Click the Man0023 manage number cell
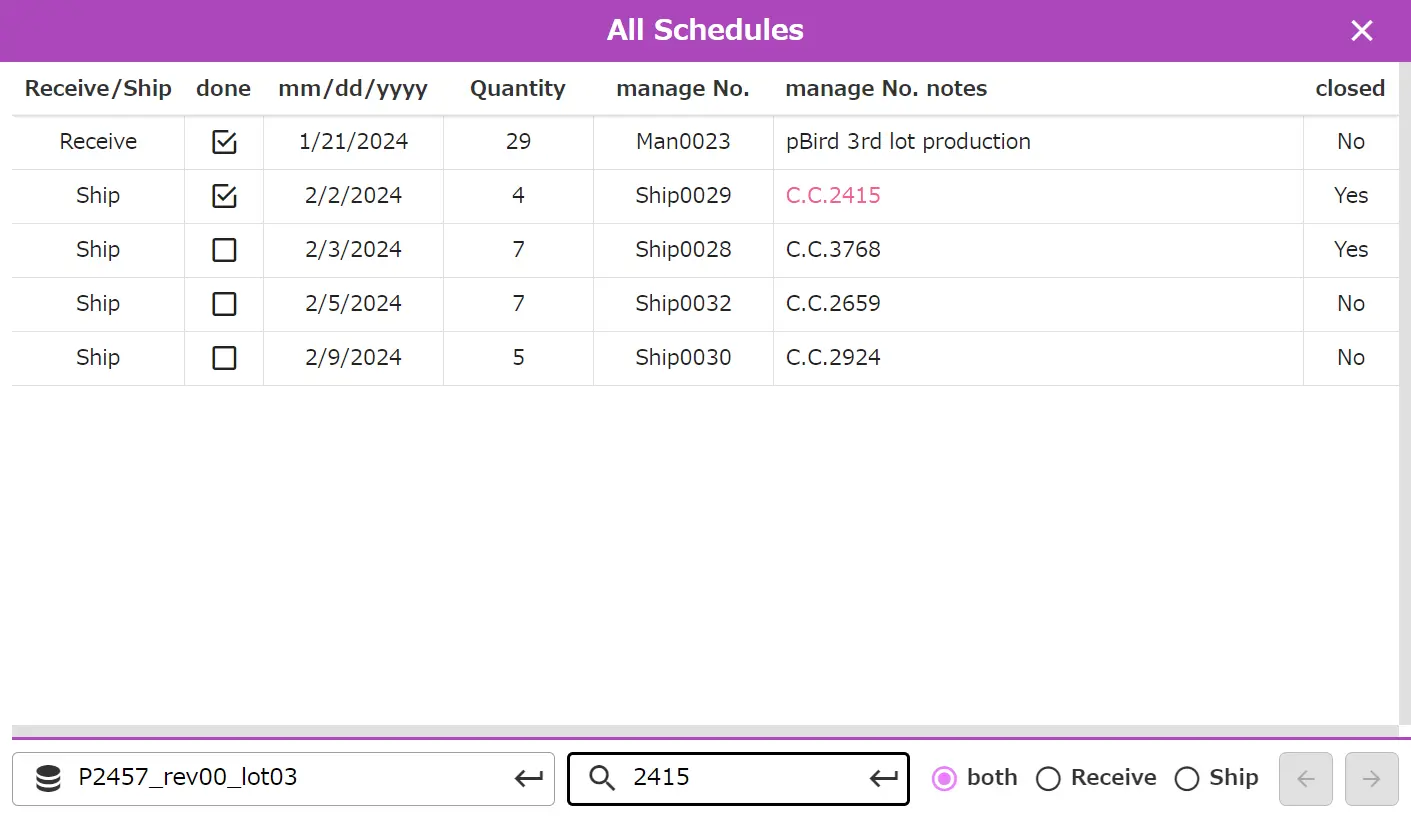Screen dimensions: 1411x818 pyautogui.click(x=683, y=142)
